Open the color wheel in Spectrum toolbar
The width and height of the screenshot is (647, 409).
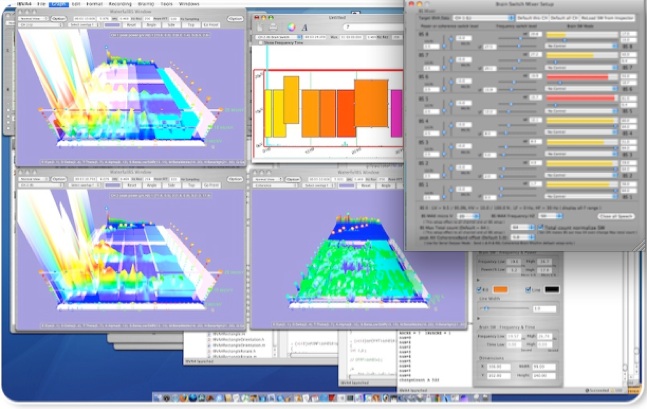[291, 26]
